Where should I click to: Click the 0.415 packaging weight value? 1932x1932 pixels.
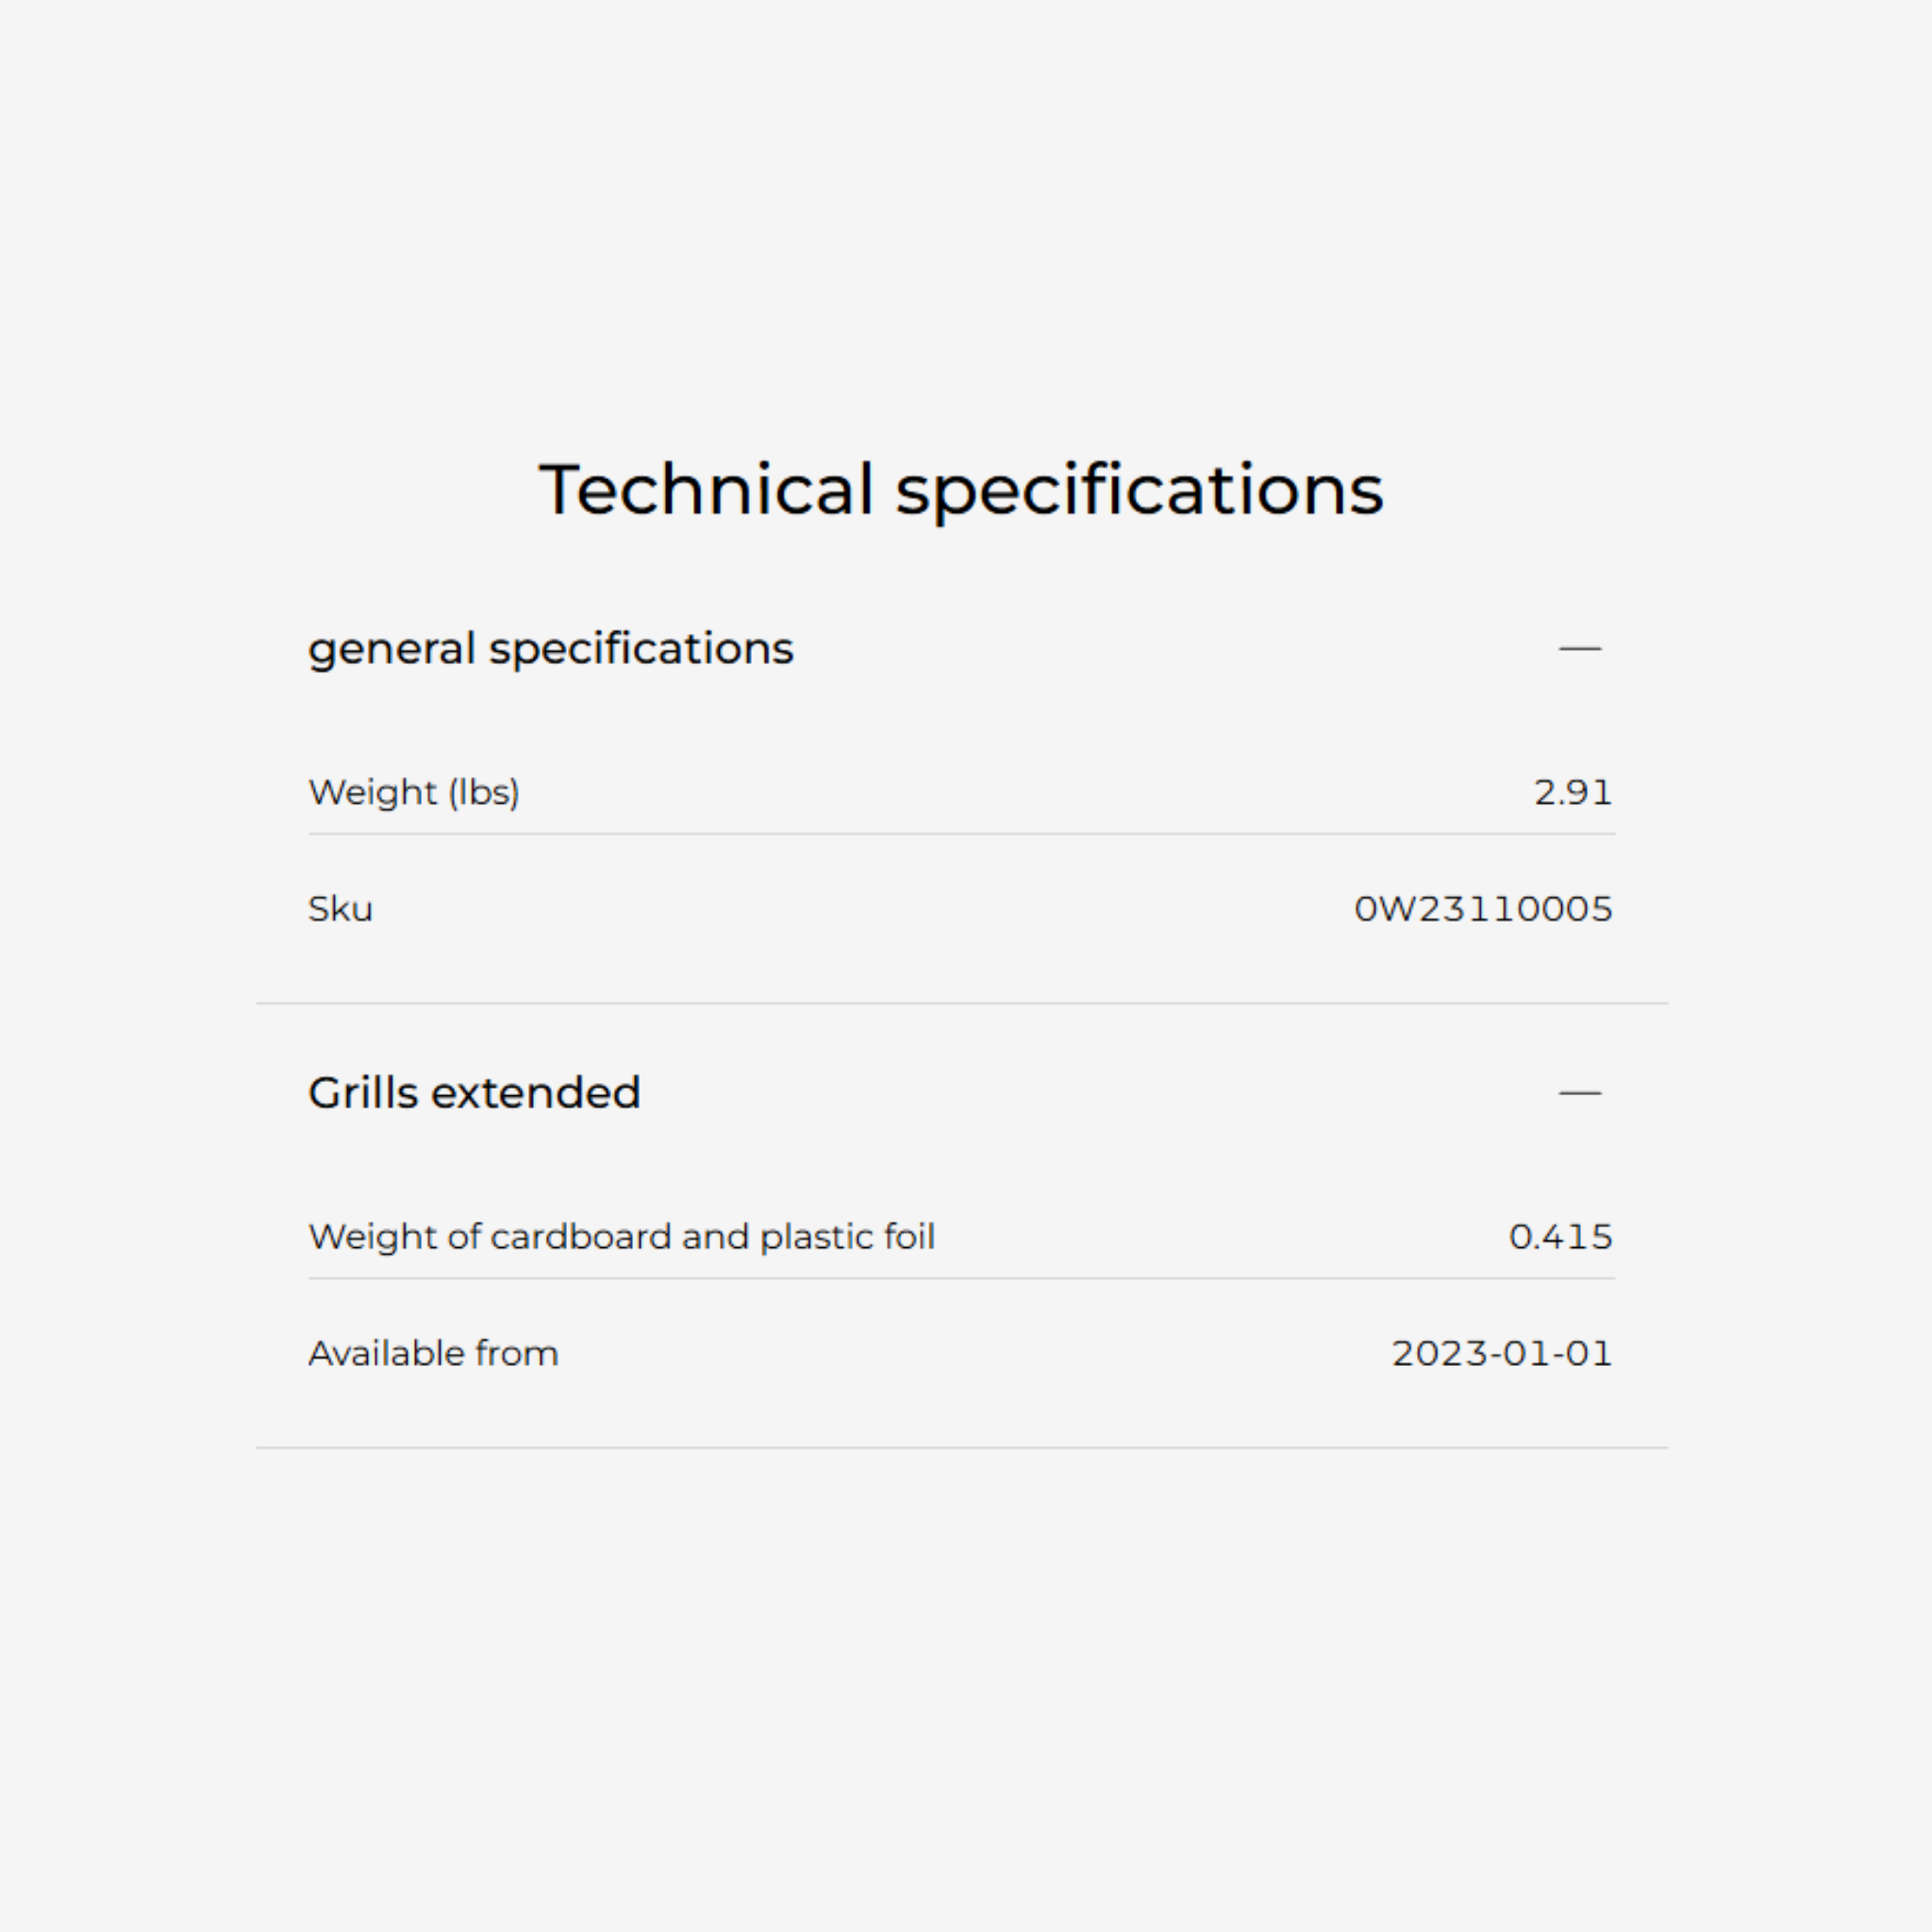(1560, 1237)
